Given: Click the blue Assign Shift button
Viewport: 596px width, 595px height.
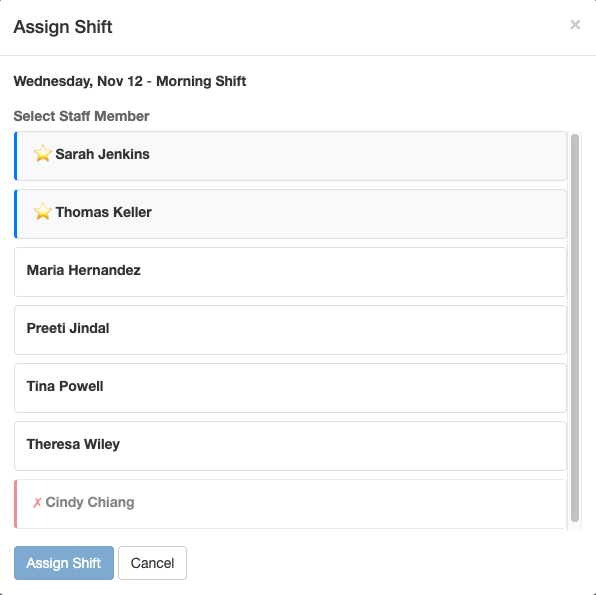Looking at the screenshot, I should pos(64,563).
